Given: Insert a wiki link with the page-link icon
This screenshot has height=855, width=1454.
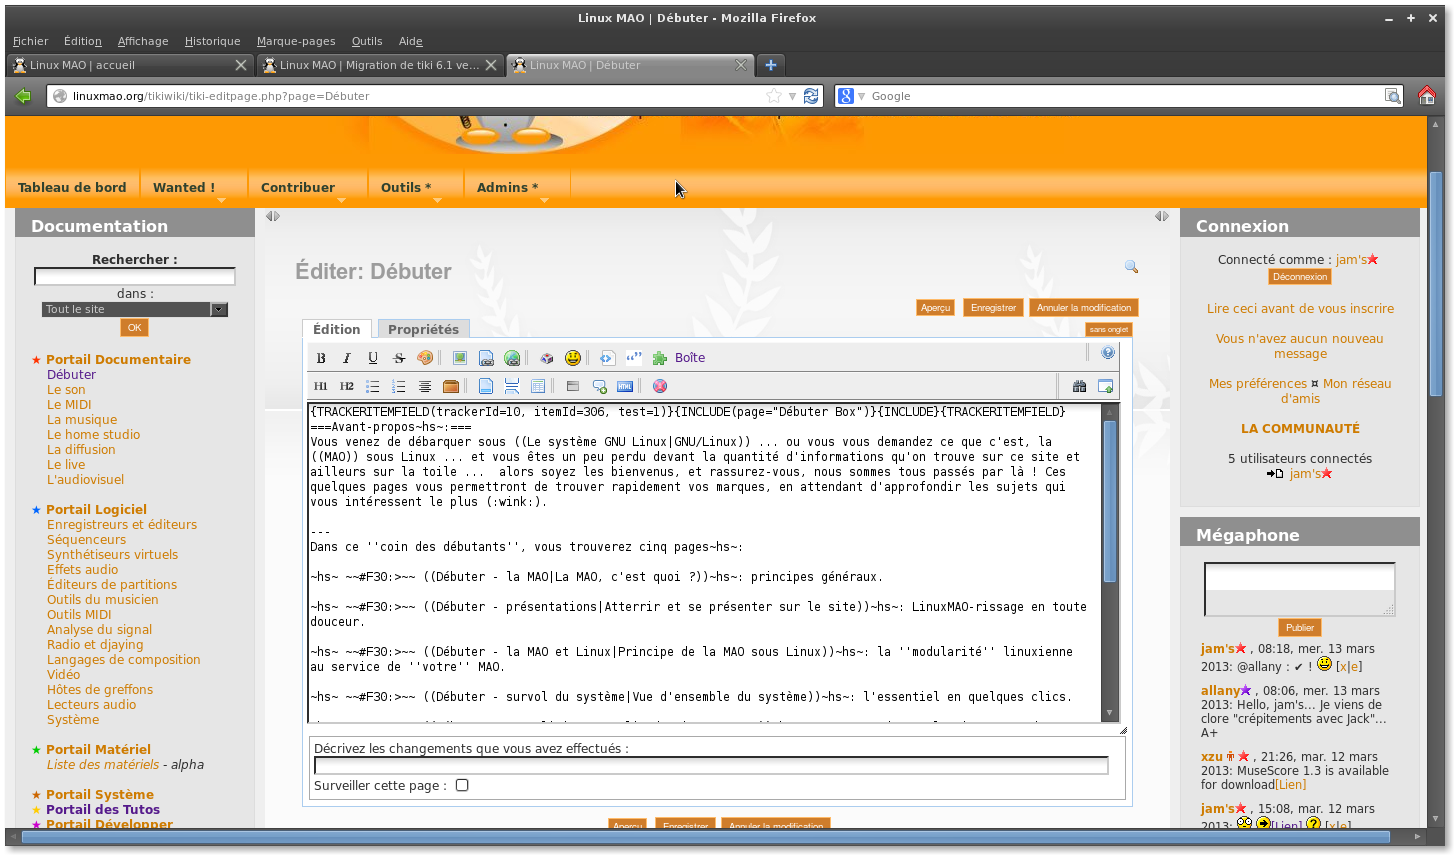Looking at the screenshot, I should coord(486,358).
